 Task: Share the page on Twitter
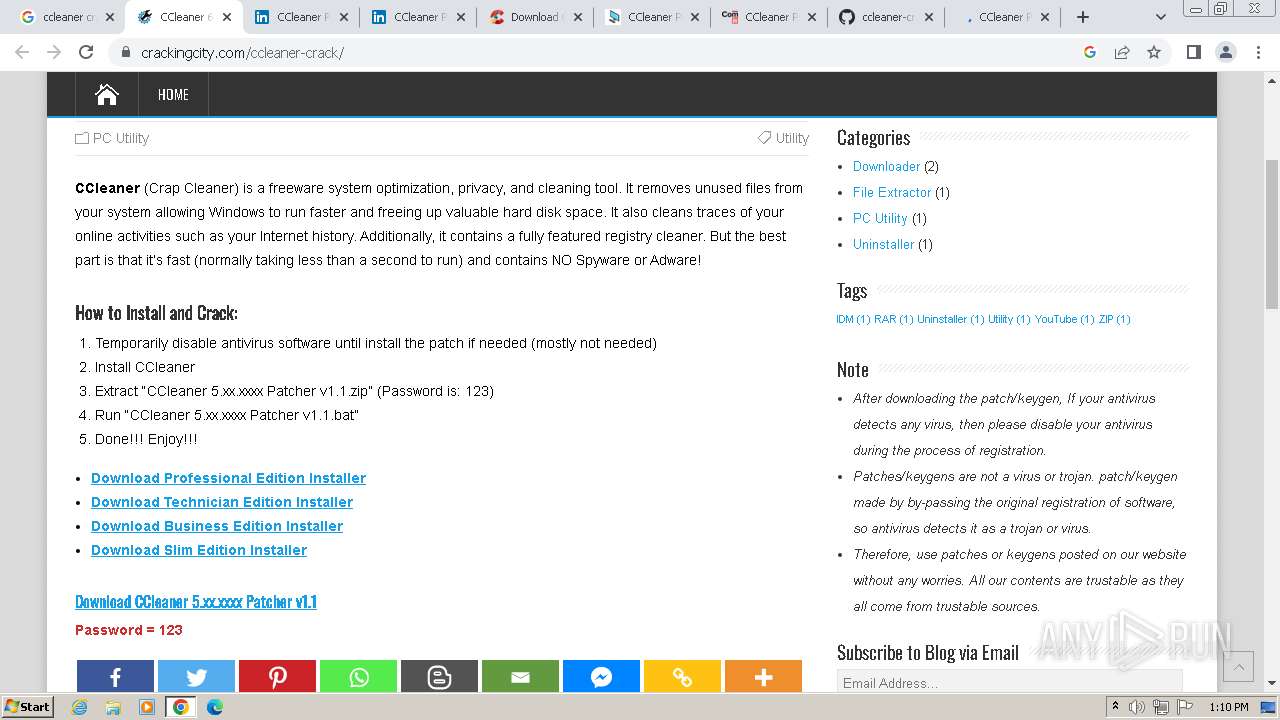pyautogui.click(x=196, y=677)
